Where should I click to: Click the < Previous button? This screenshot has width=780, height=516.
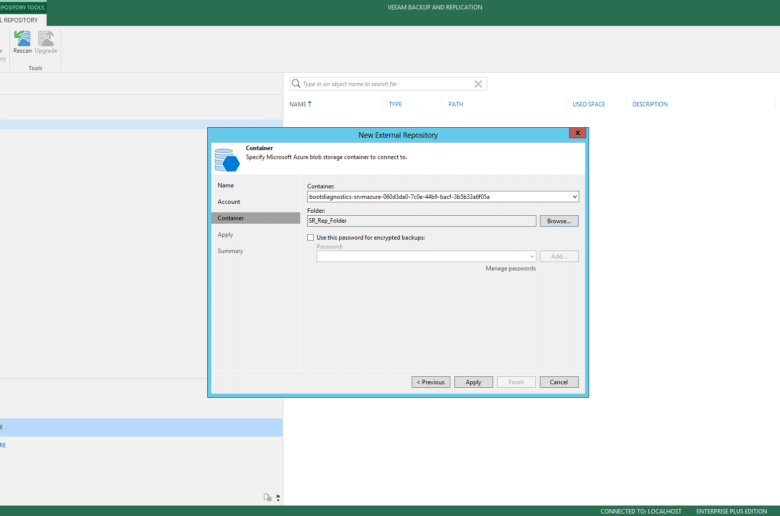(431, 382)
